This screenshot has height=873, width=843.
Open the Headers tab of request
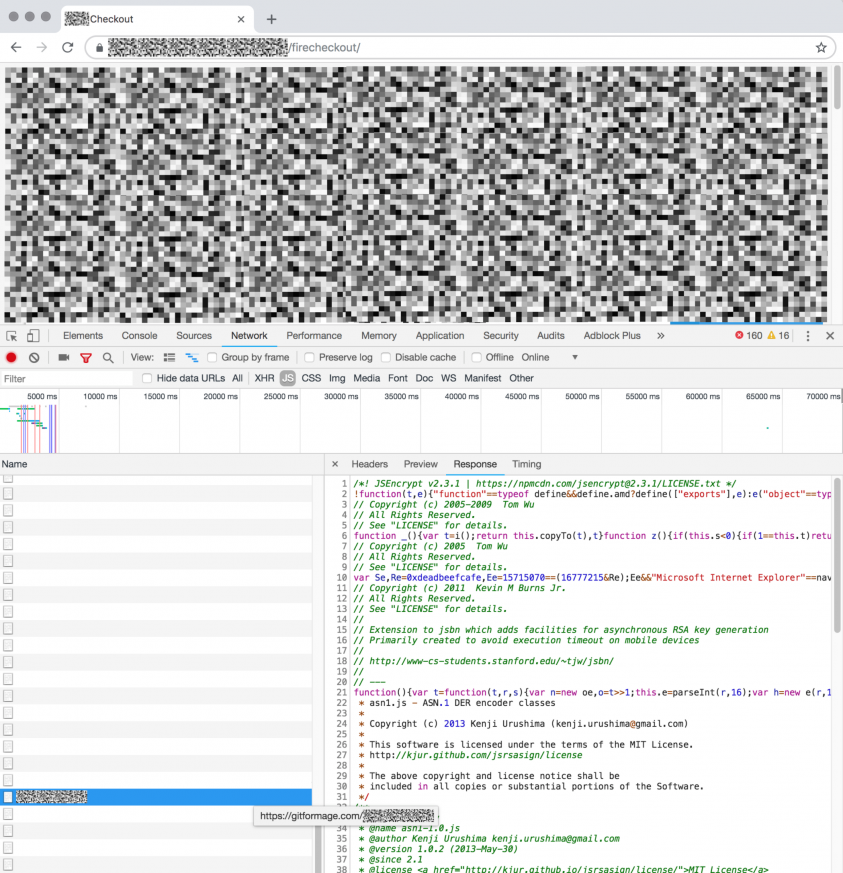coord(369,464)
